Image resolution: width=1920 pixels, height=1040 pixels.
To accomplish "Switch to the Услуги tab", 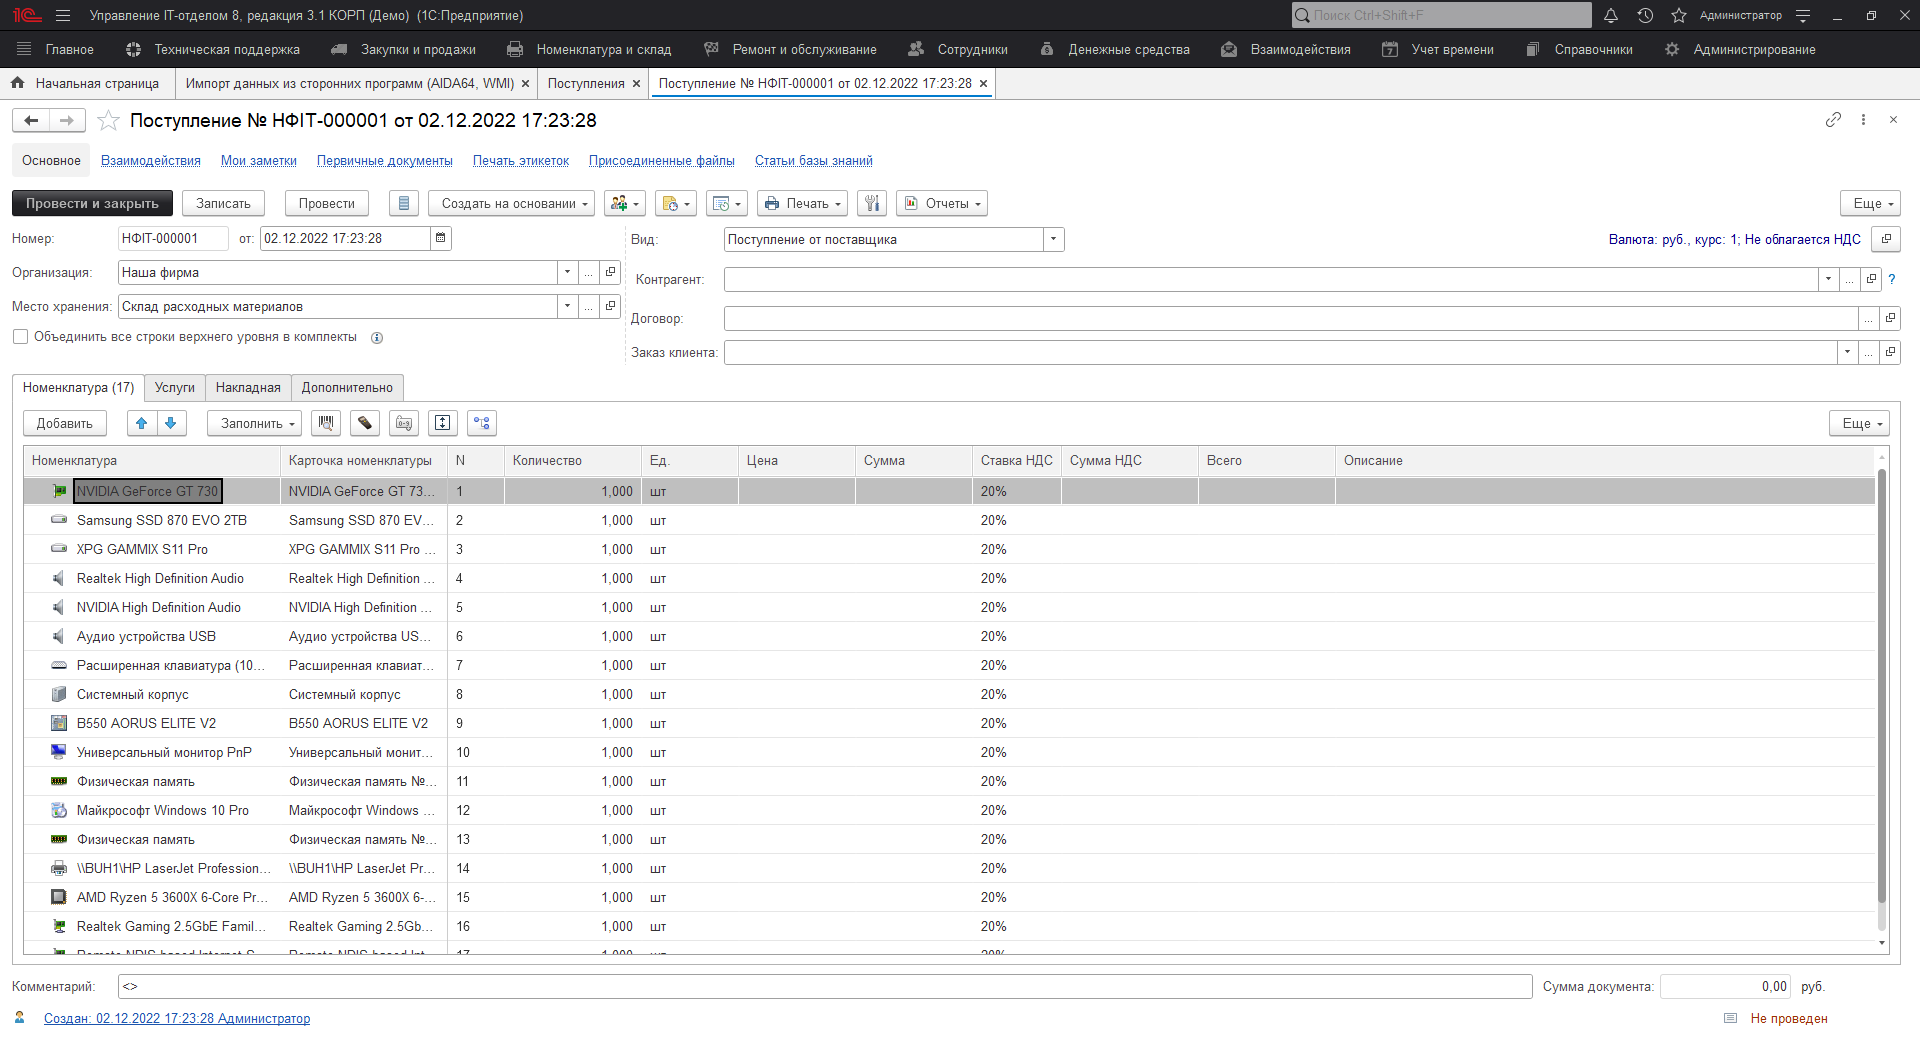I will point(174,388).
